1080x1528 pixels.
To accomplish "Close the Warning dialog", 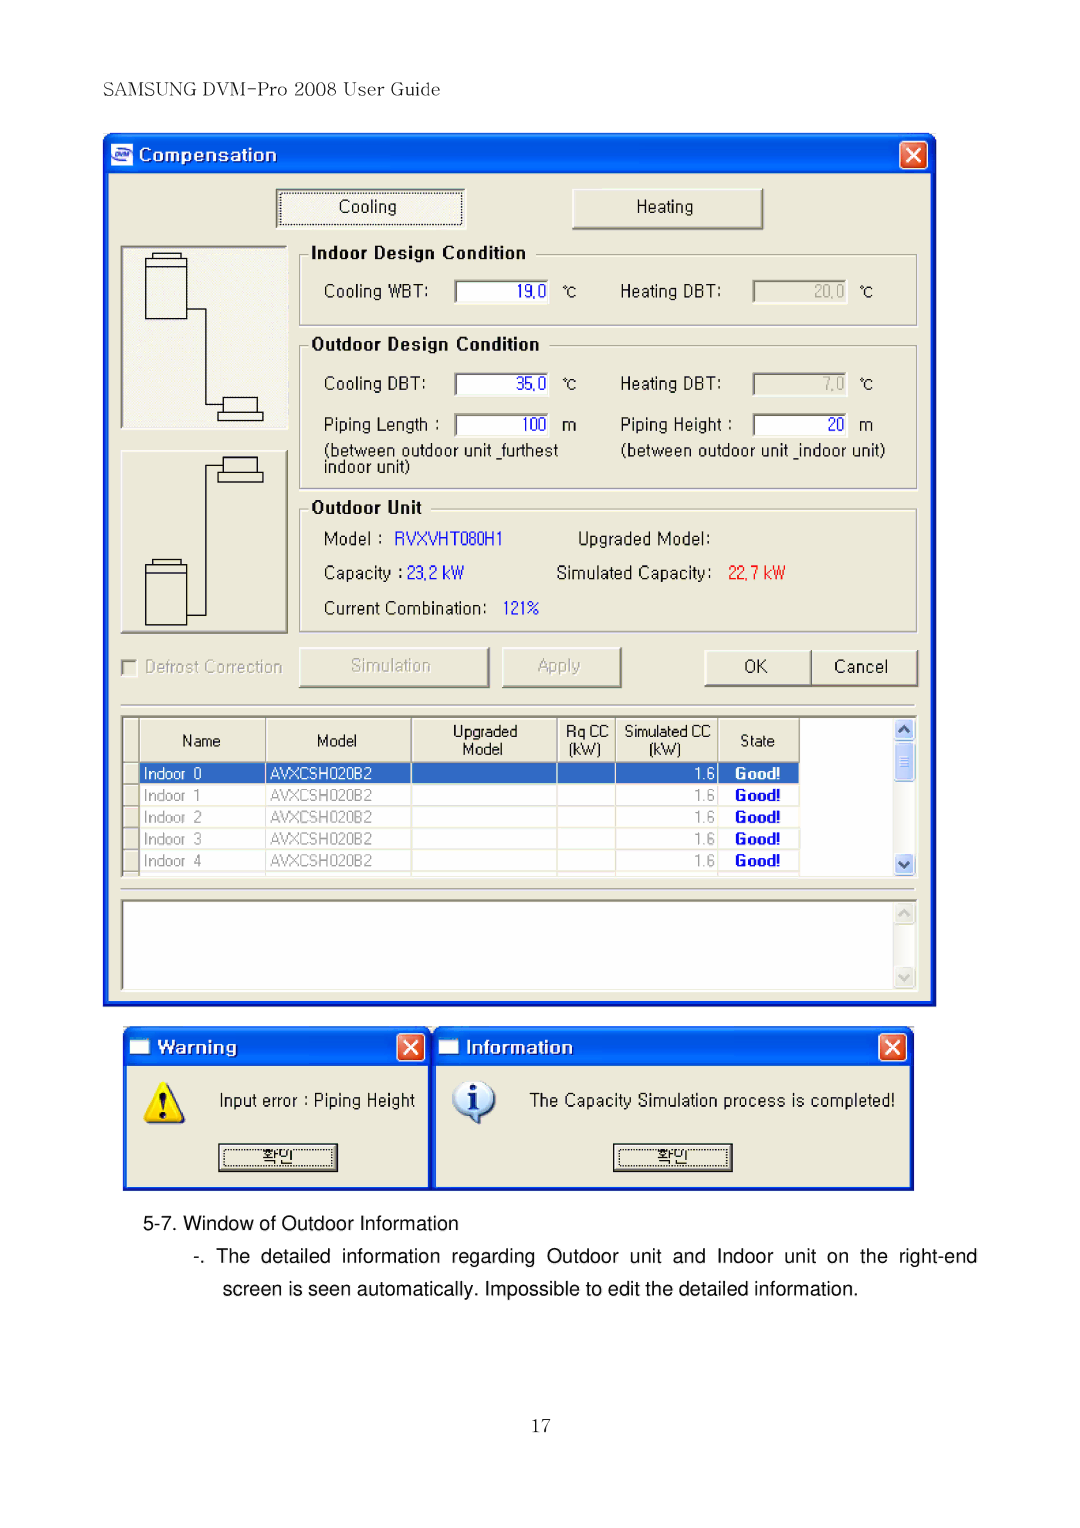I will pyautogui.click(x=410, y=1047).
